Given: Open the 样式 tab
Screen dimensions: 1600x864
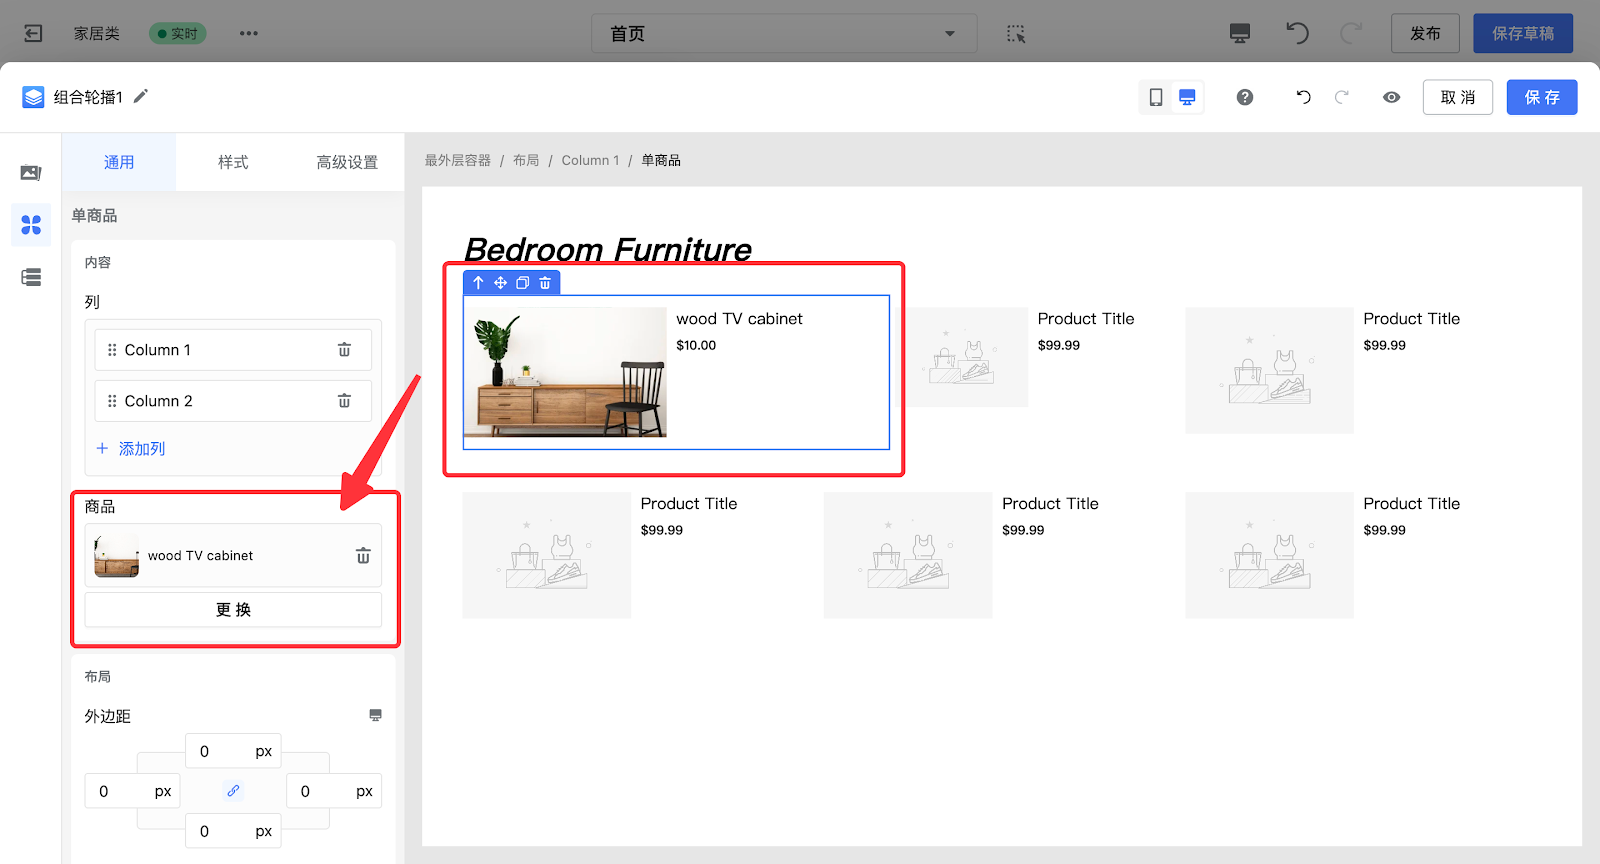Looking at the screenshot, I should [x=233, y=162].
